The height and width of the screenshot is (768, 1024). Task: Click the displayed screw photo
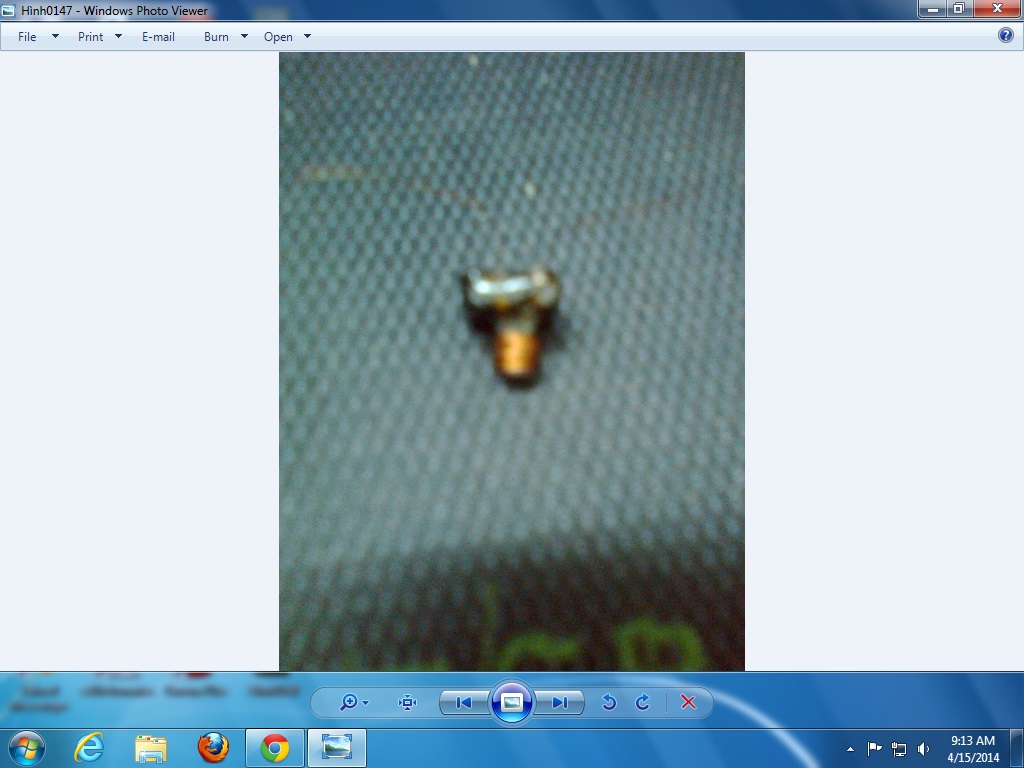click(x=512, y=361)
